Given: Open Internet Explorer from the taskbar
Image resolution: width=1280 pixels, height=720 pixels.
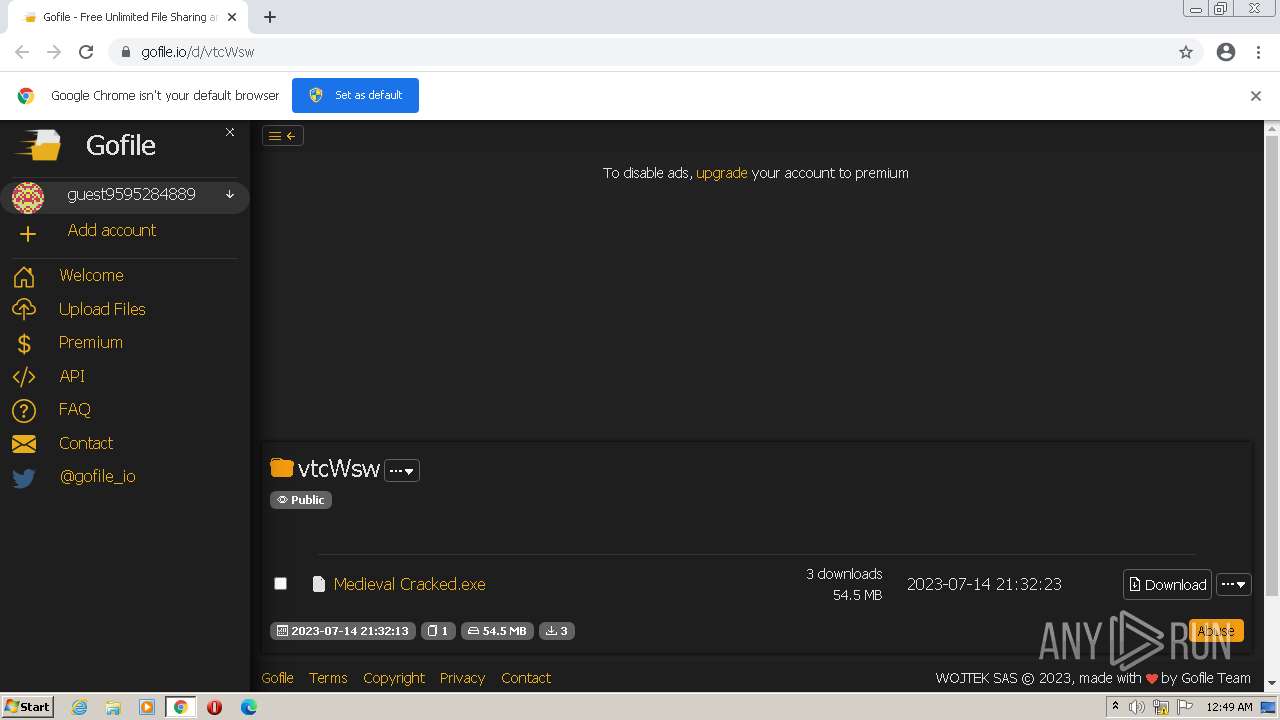Looking at the screenshot, I should (80, 707).
